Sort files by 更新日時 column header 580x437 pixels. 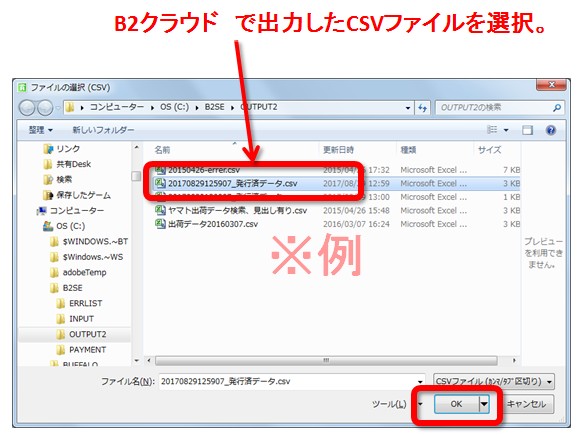[x=338, y=150]
